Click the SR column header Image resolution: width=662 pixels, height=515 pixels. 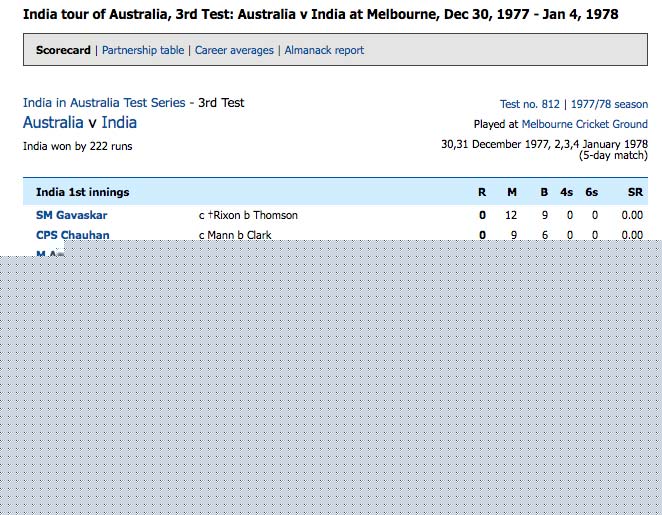click(x=634, y=192)
